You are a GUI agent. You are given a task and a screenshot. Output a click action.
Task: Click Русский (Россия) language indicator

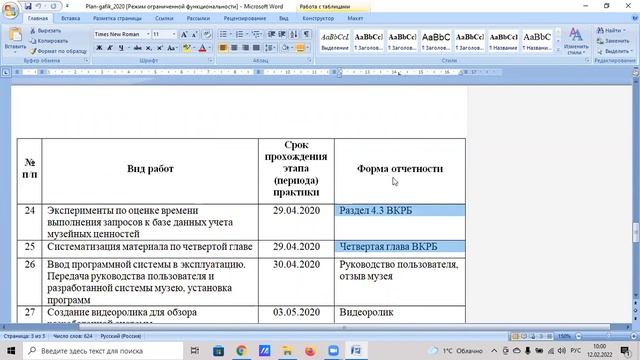pos(121,336)
